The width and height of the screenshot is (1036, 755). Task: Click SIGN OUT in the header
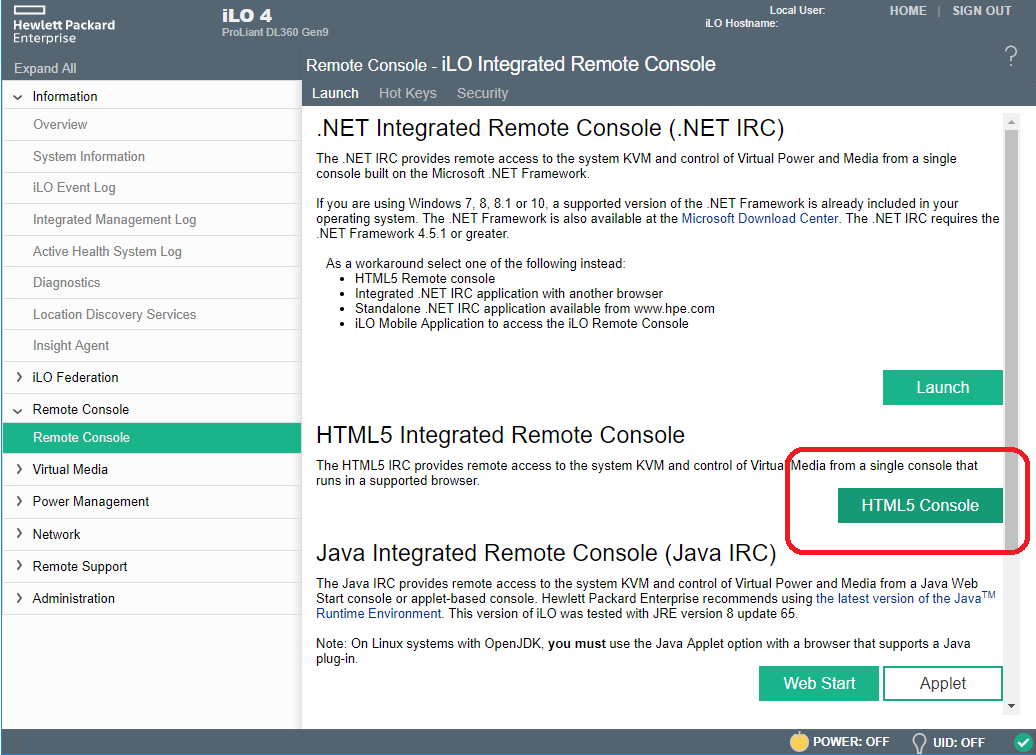pyautogui.click(x=982, y=11)
